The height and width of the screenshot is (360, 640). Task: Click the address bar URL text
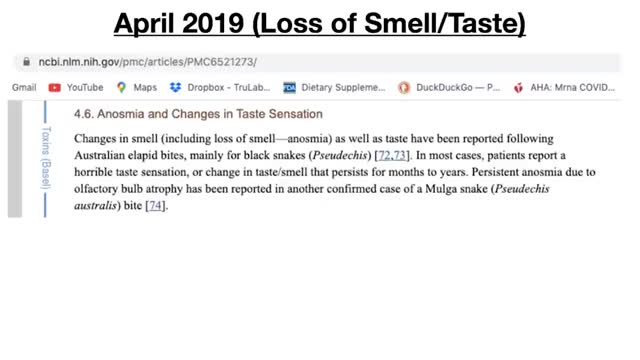[148, 62]
